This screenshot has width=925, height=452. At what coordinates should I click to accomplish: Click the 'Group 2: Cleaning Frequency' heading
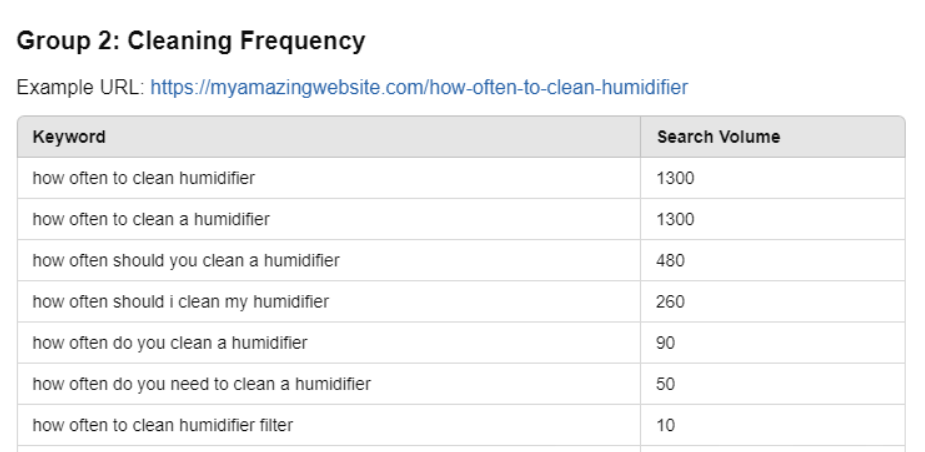click(x=191, y=42)
